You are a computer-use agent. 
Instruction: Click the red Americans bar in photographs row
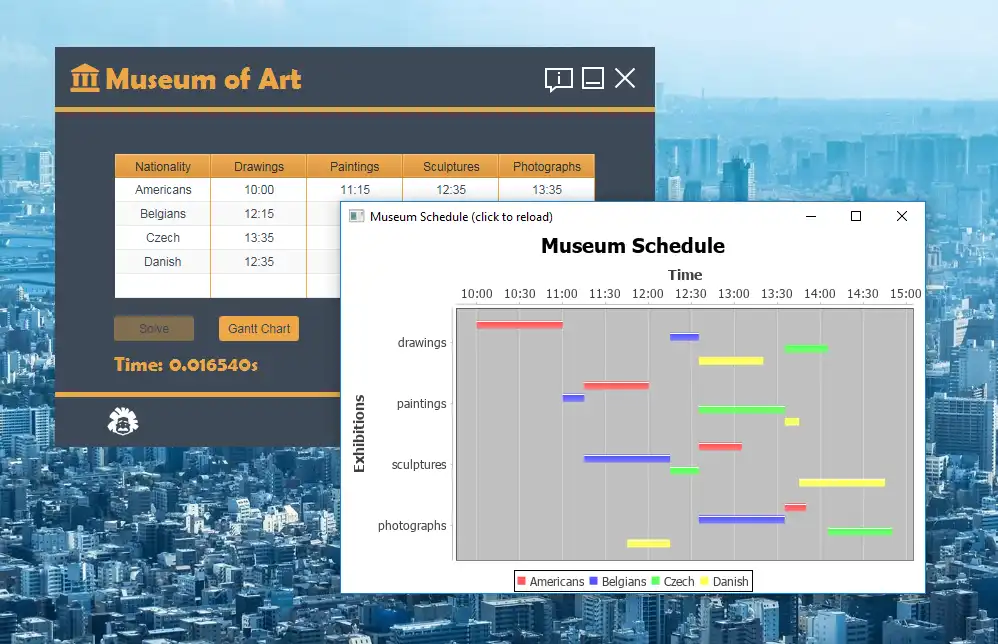(796, 507)
